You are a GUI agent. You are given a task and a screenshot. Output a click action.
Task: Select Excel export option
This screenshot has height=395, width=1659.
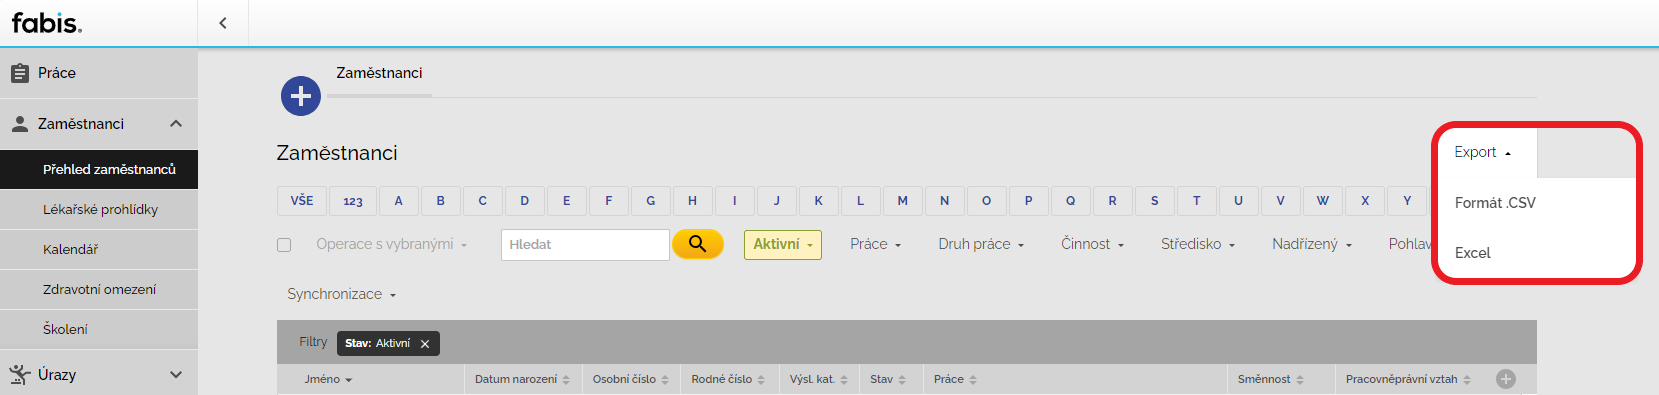(1472, 253)
